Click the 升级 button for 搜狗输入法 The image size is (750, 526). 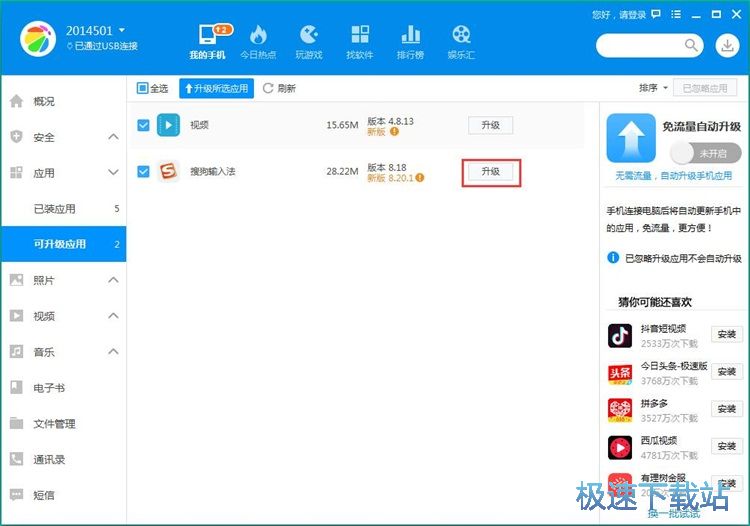click(490, 171)
